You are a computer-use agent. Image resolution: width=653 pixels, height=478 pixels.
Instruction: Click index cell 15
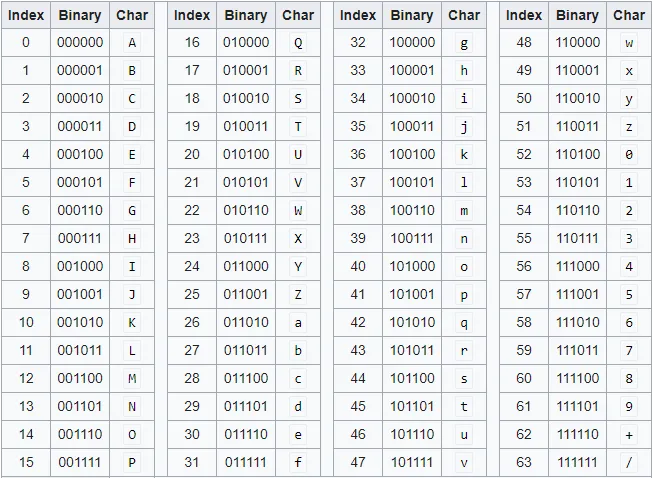tap(26, 462)
